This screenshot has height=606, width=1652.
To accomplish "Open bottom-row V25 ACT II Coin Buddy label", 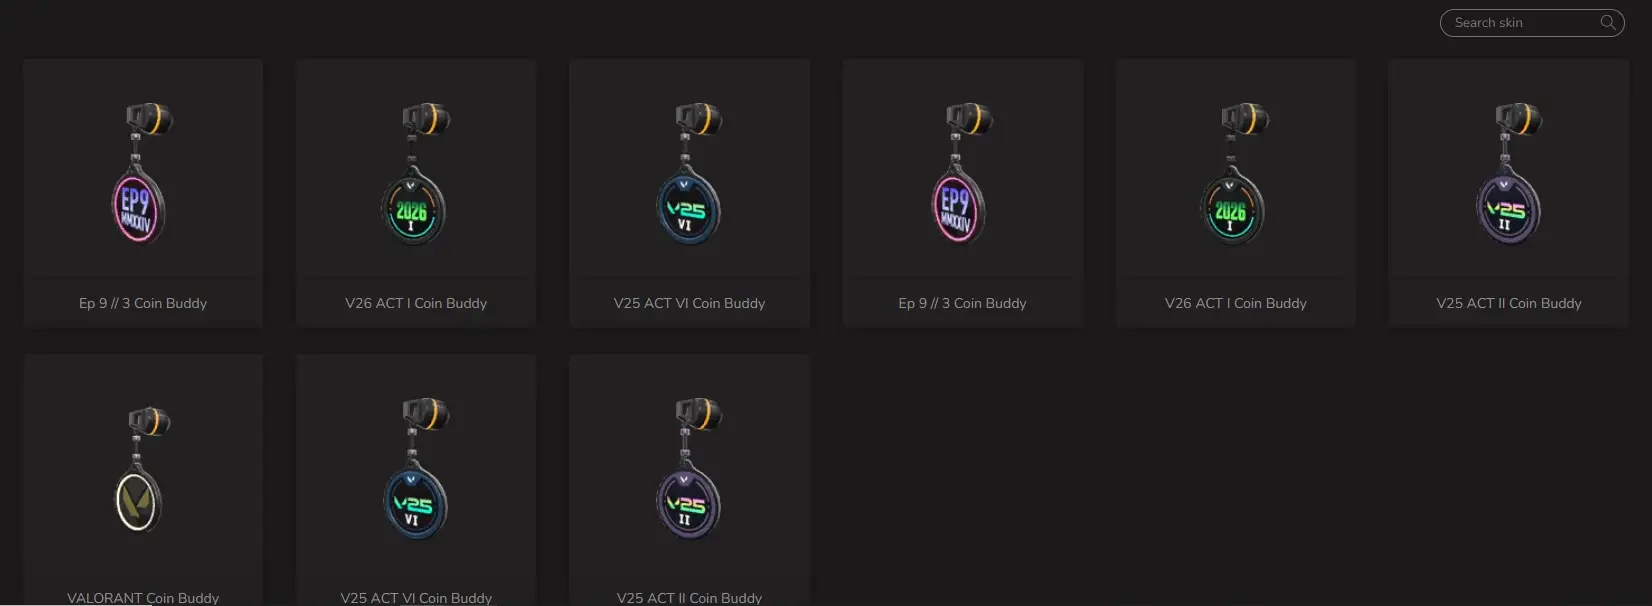I will point(689,598).
